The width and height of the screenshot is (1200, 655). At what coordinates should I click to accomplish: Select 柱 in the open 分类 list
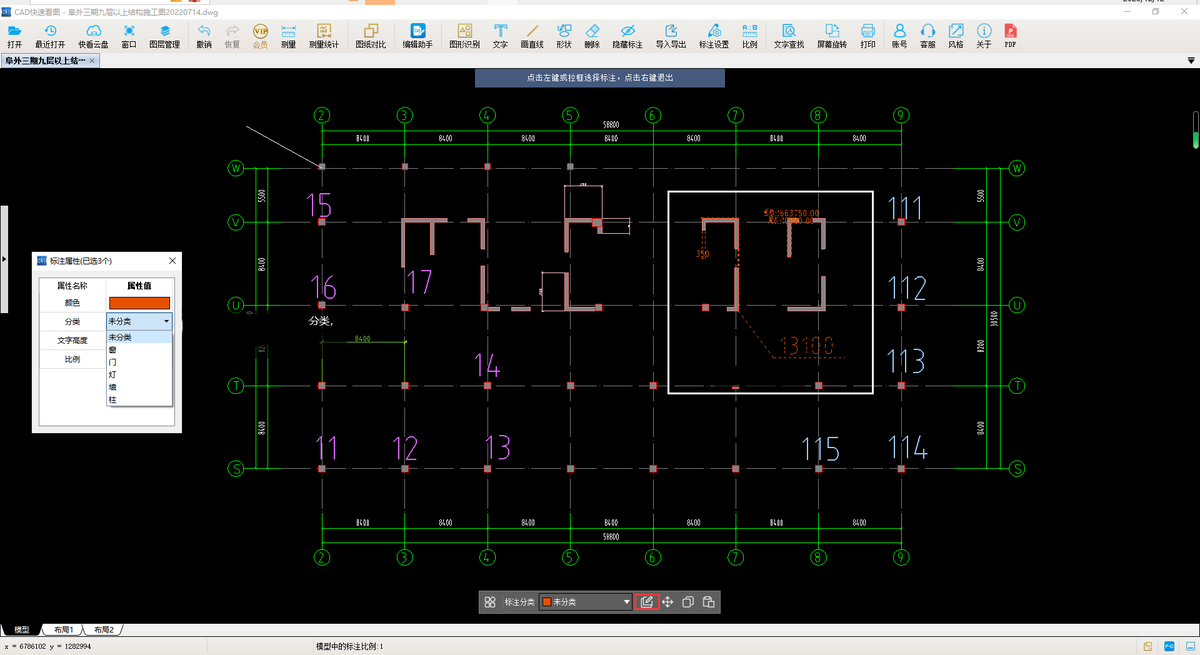point(112,398)
